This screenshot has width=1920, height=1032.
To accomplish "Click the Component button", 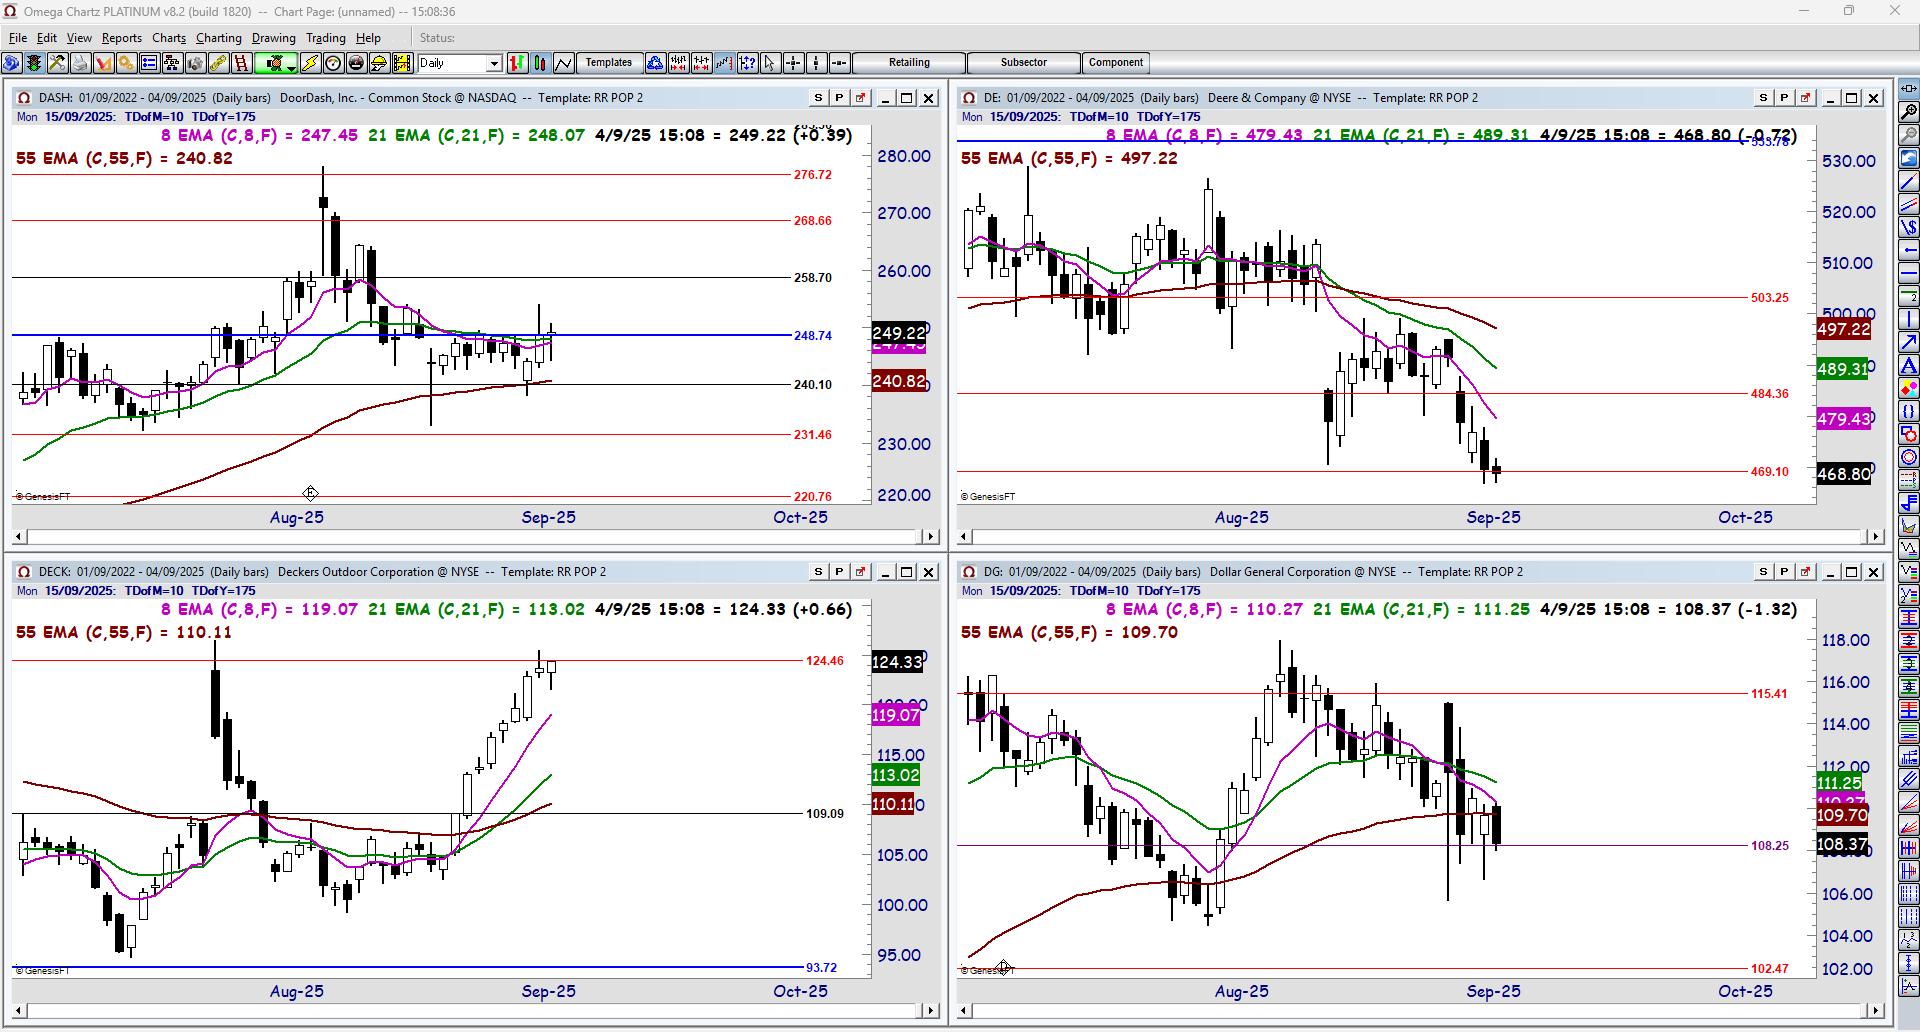I will click(1116, 63).
